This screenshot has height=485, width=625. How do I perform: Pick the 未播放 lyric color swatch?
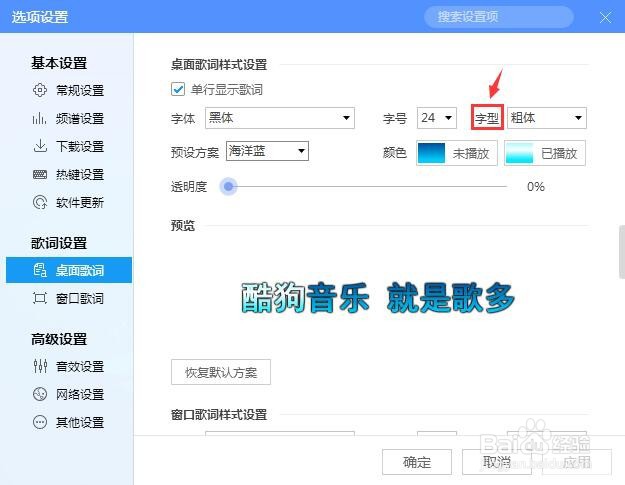(457, 153)
